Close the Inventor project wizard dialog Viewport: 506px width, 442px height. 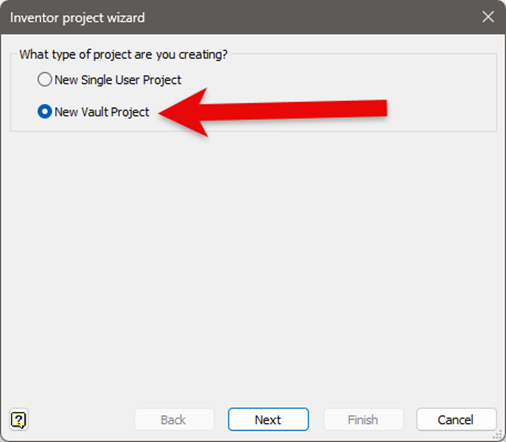point(488,17)
